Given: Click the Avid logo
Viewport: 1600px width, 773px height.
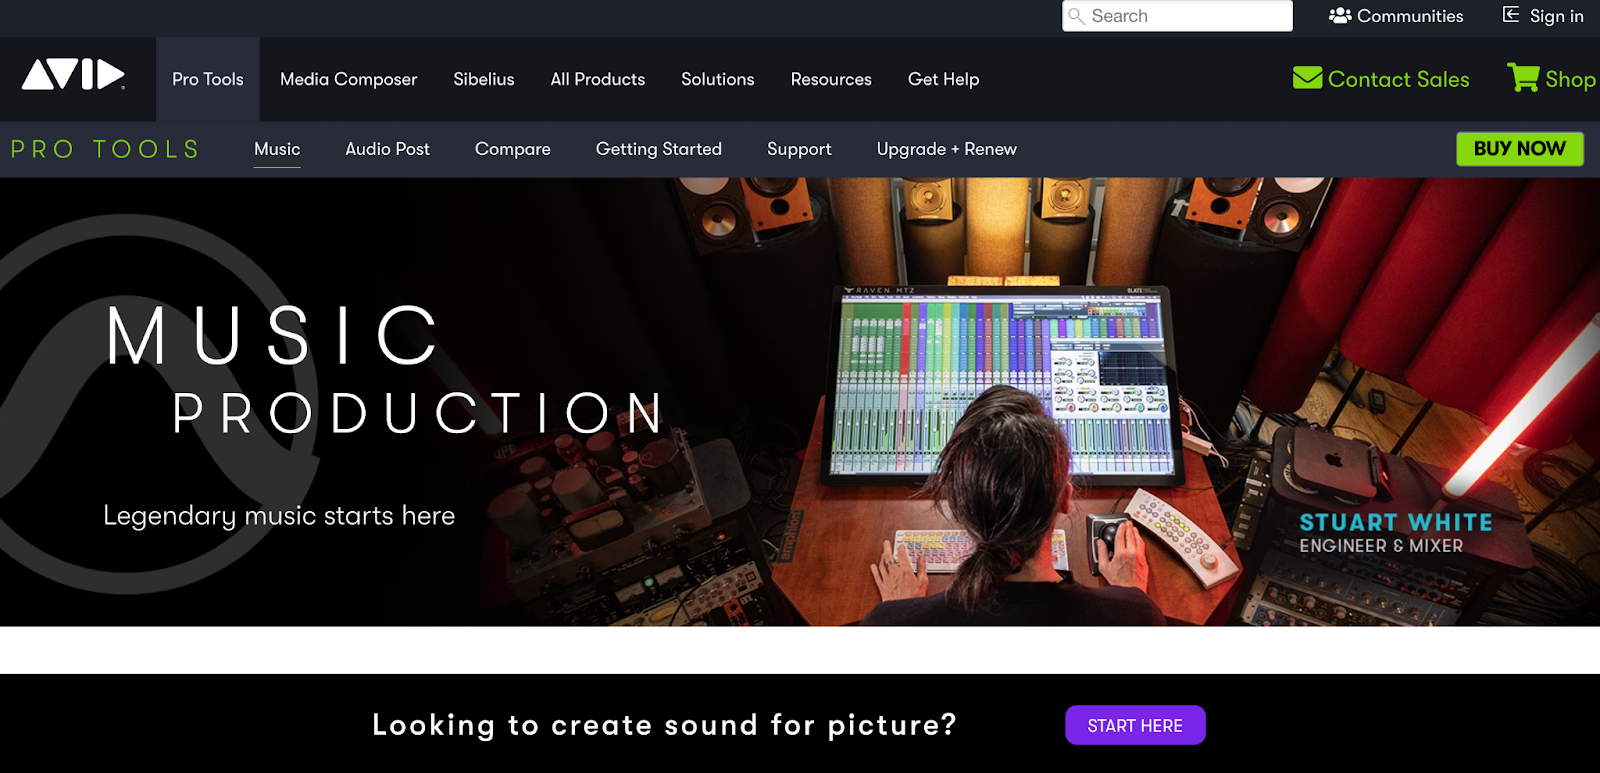Looking at the screenshot, I should click(x=74, y=75).
